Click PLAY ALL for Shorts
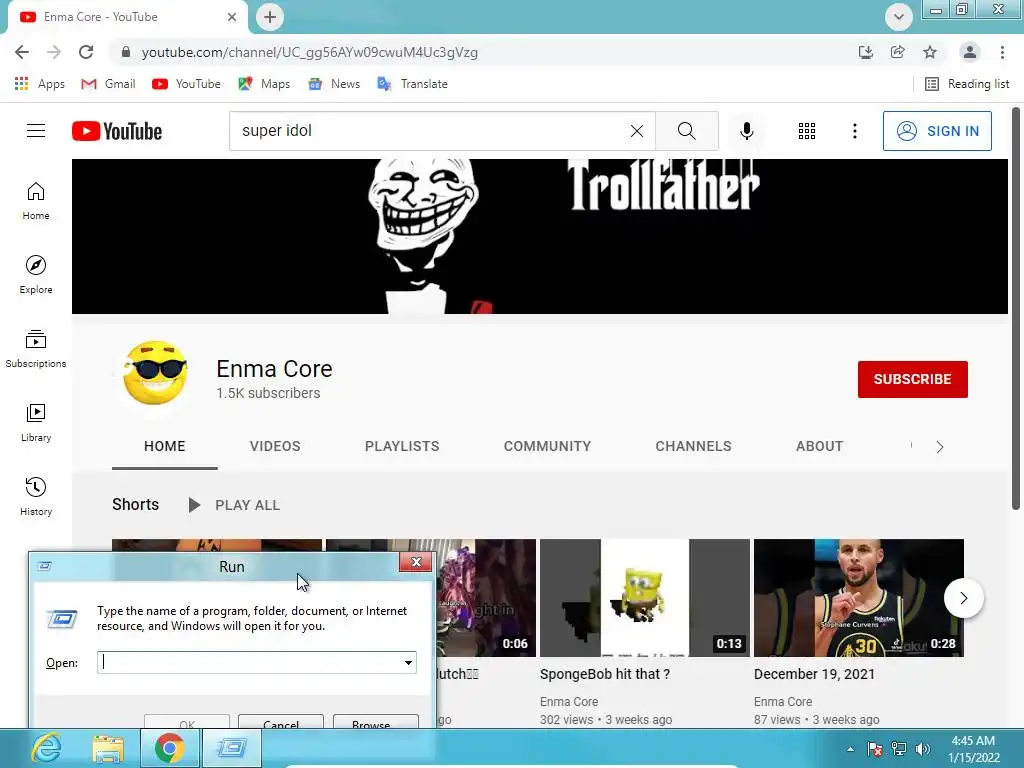The height and width of the screenshot is (768, 1024). click(234, 505)
